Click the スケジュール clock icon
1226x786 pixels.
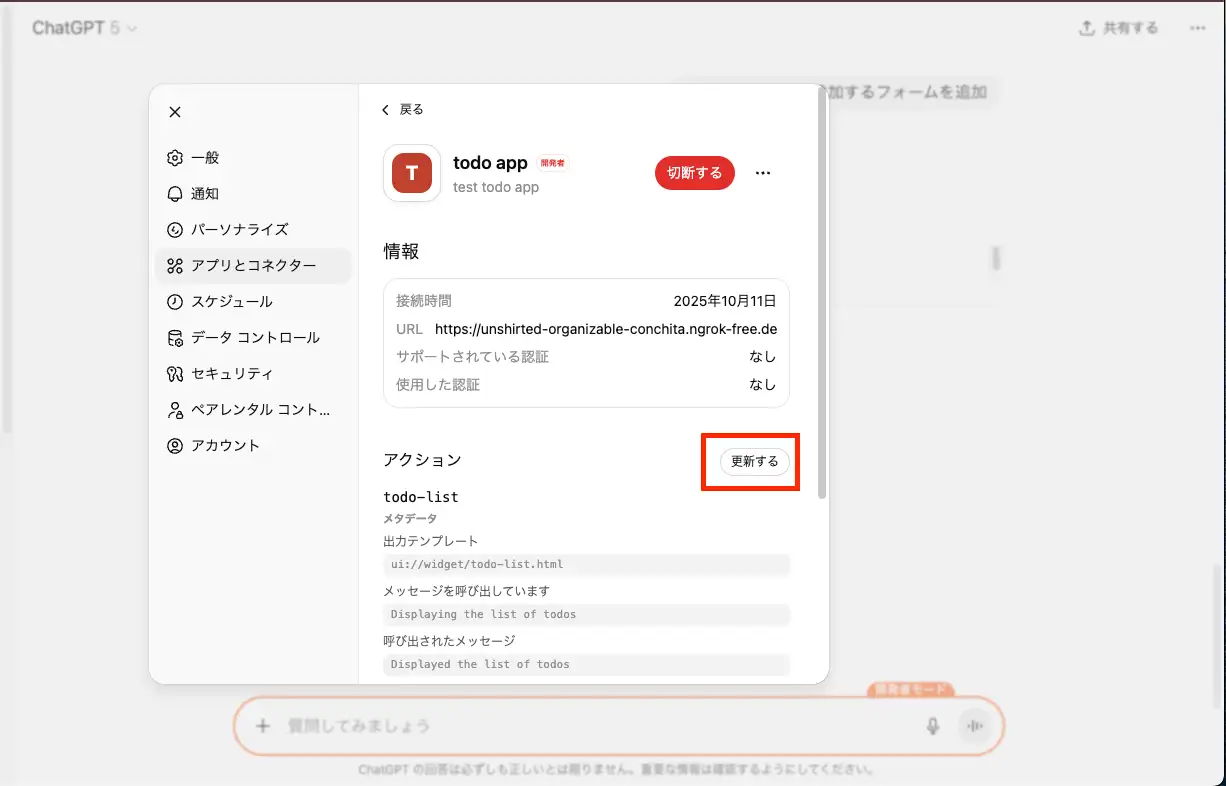coord(175,302)
